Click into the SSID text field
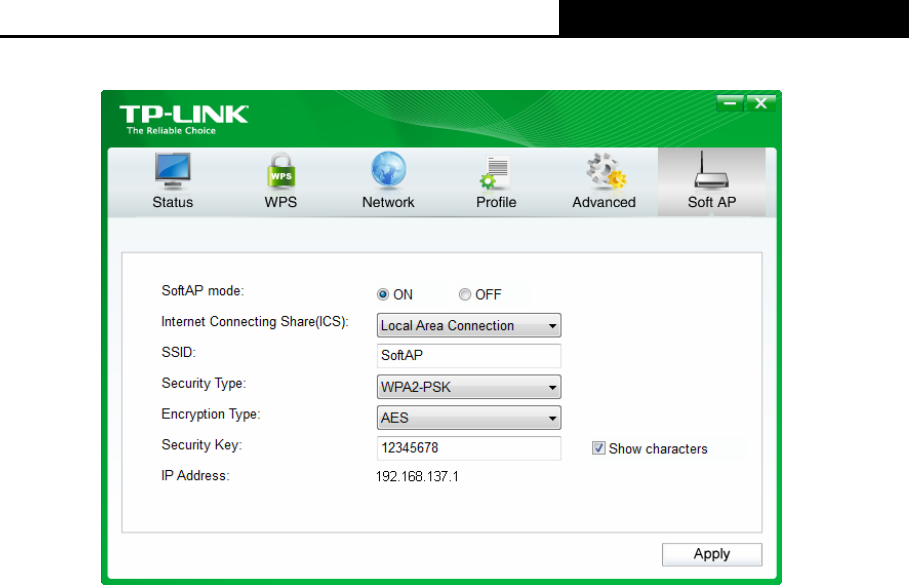Viewport: 909px width, 585px height. click(x=468, y=356)
